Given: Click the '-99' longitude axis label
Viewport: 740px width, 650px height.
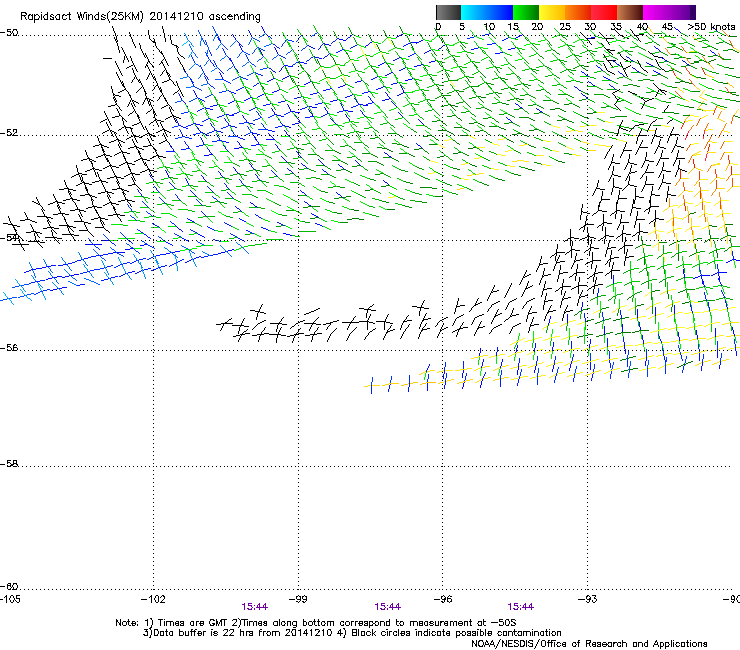Looking at the screenshot, I should click(x=298, y=599).
